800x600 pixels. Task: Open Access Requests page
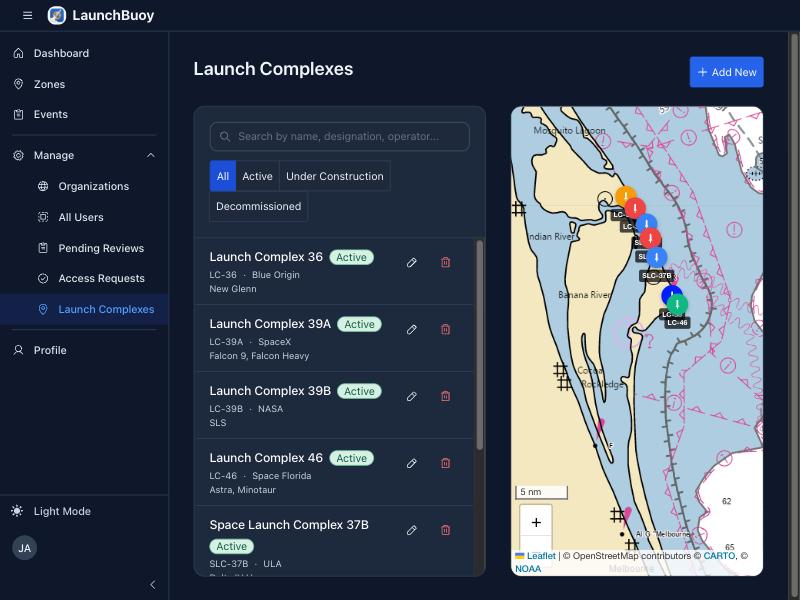(101, 279)
